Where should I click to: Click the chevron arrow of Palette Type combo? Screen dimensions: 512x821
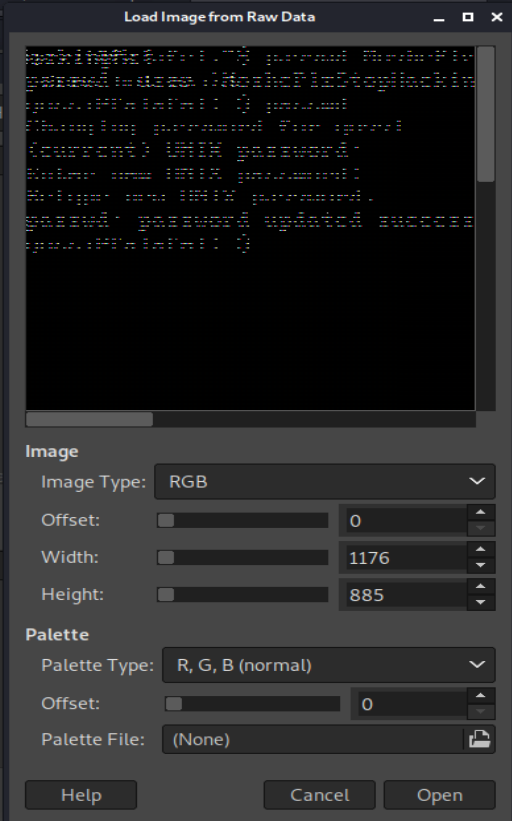tap(477, 665)
